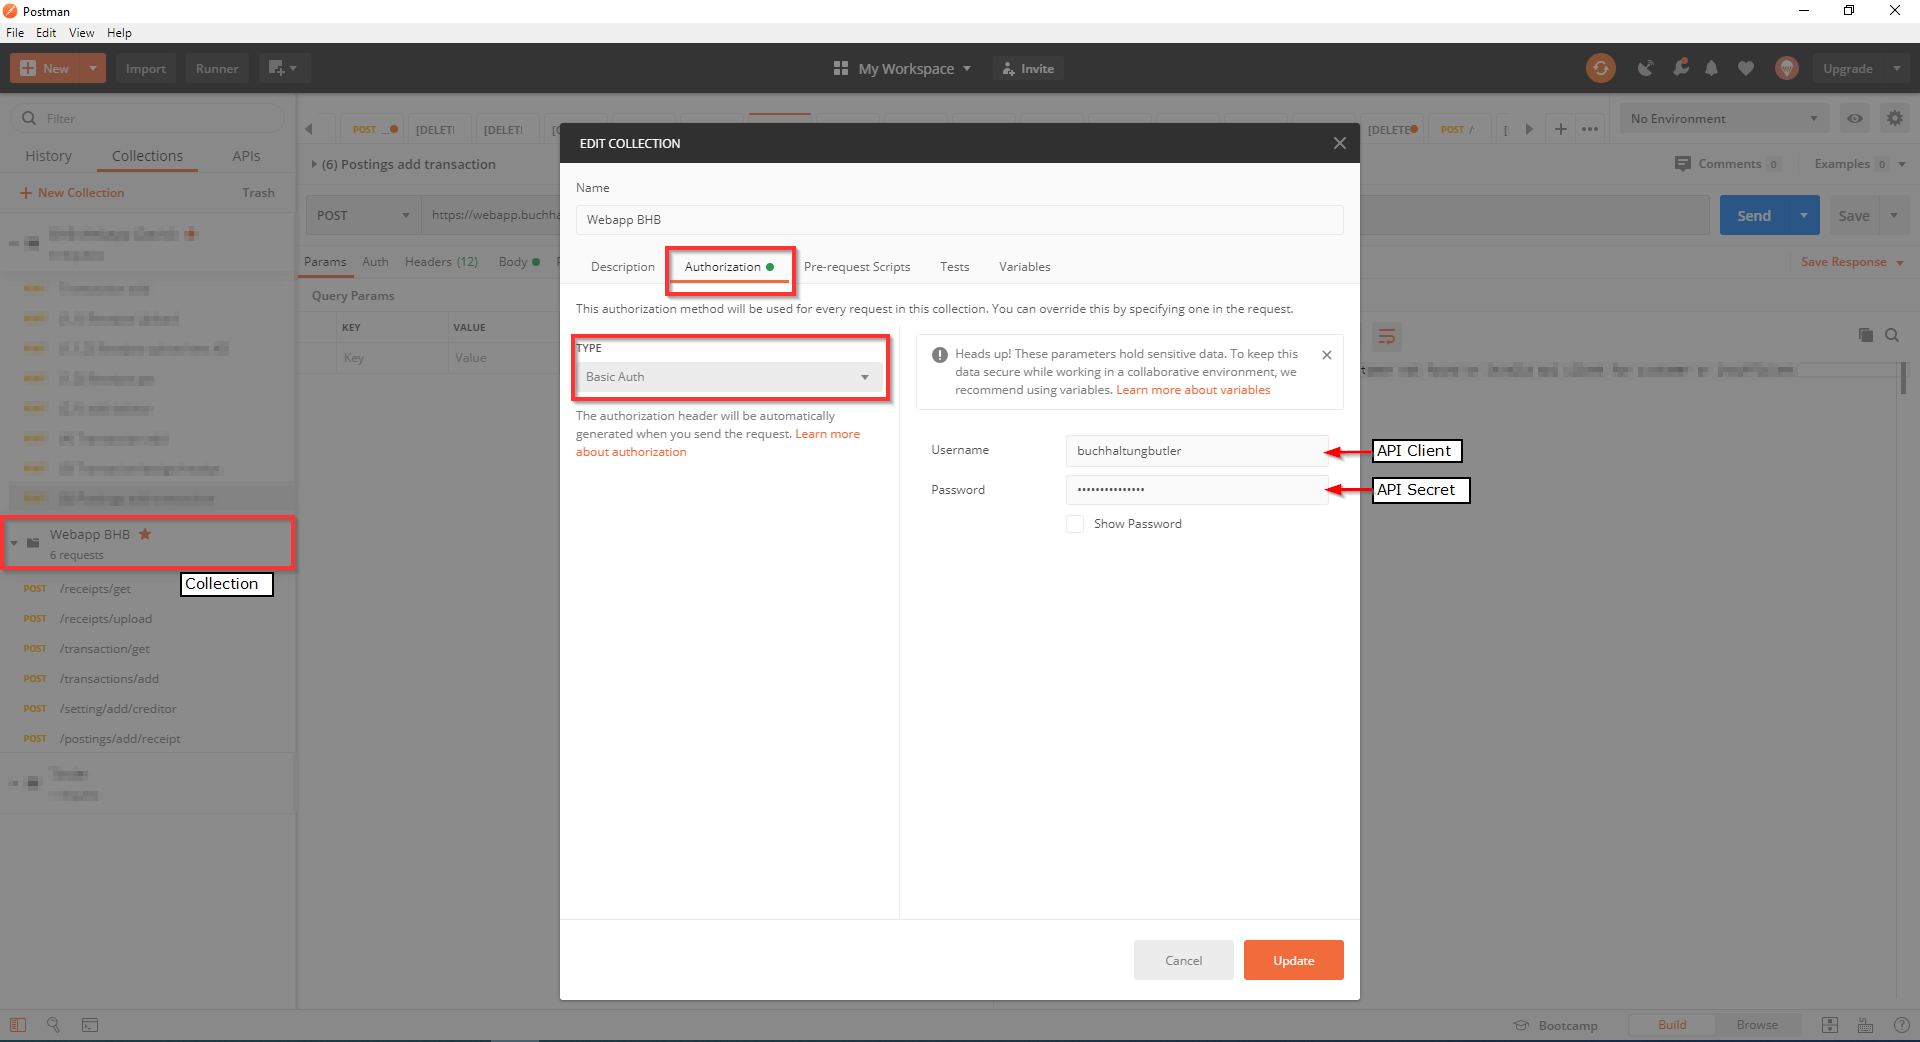
Task: Click the environment quick look eye icon
Action: [1855, 118]
